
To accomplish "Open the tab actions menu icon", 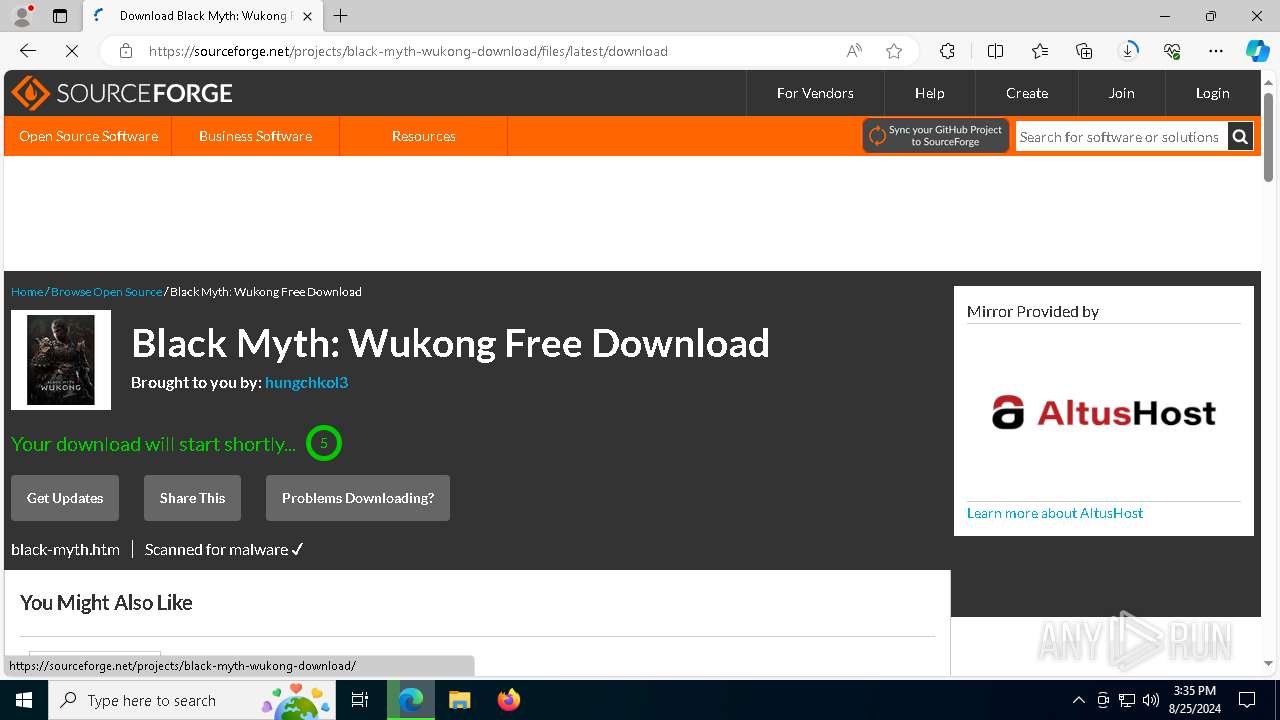I will tap(60, 16).
